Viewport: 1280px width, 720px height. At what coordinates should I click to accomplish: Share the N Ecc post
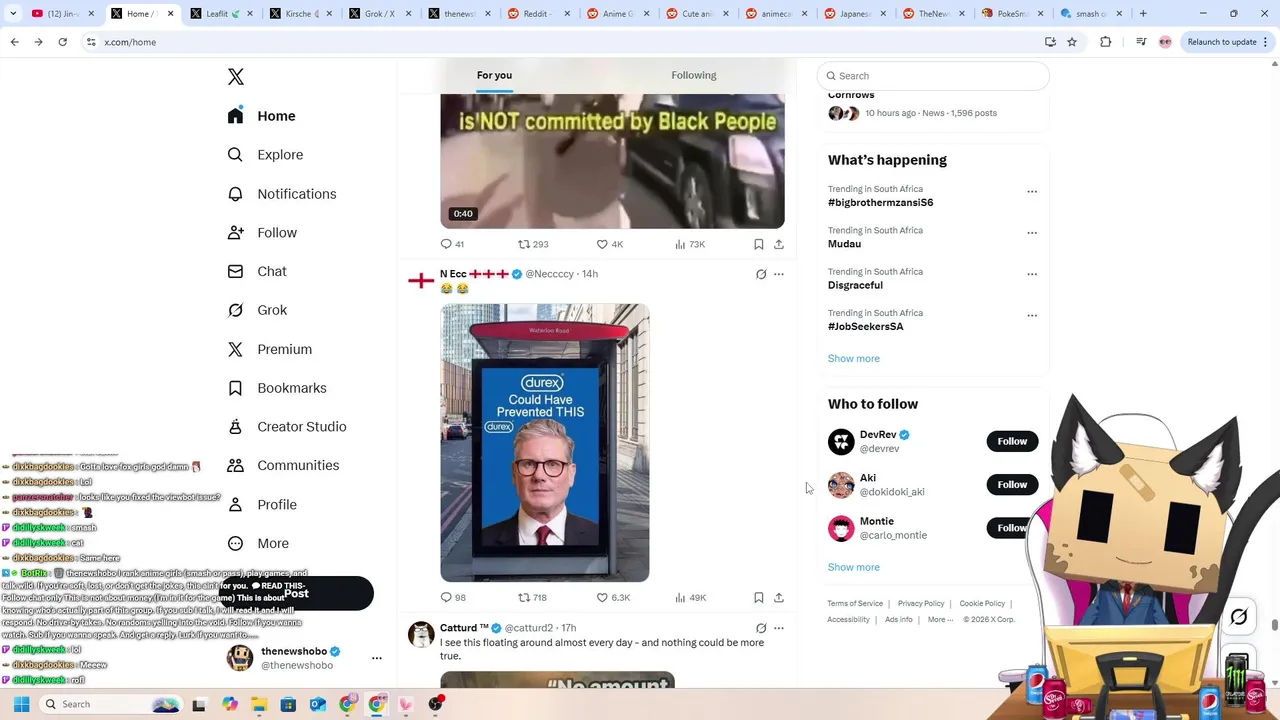[x=779, y=598]
